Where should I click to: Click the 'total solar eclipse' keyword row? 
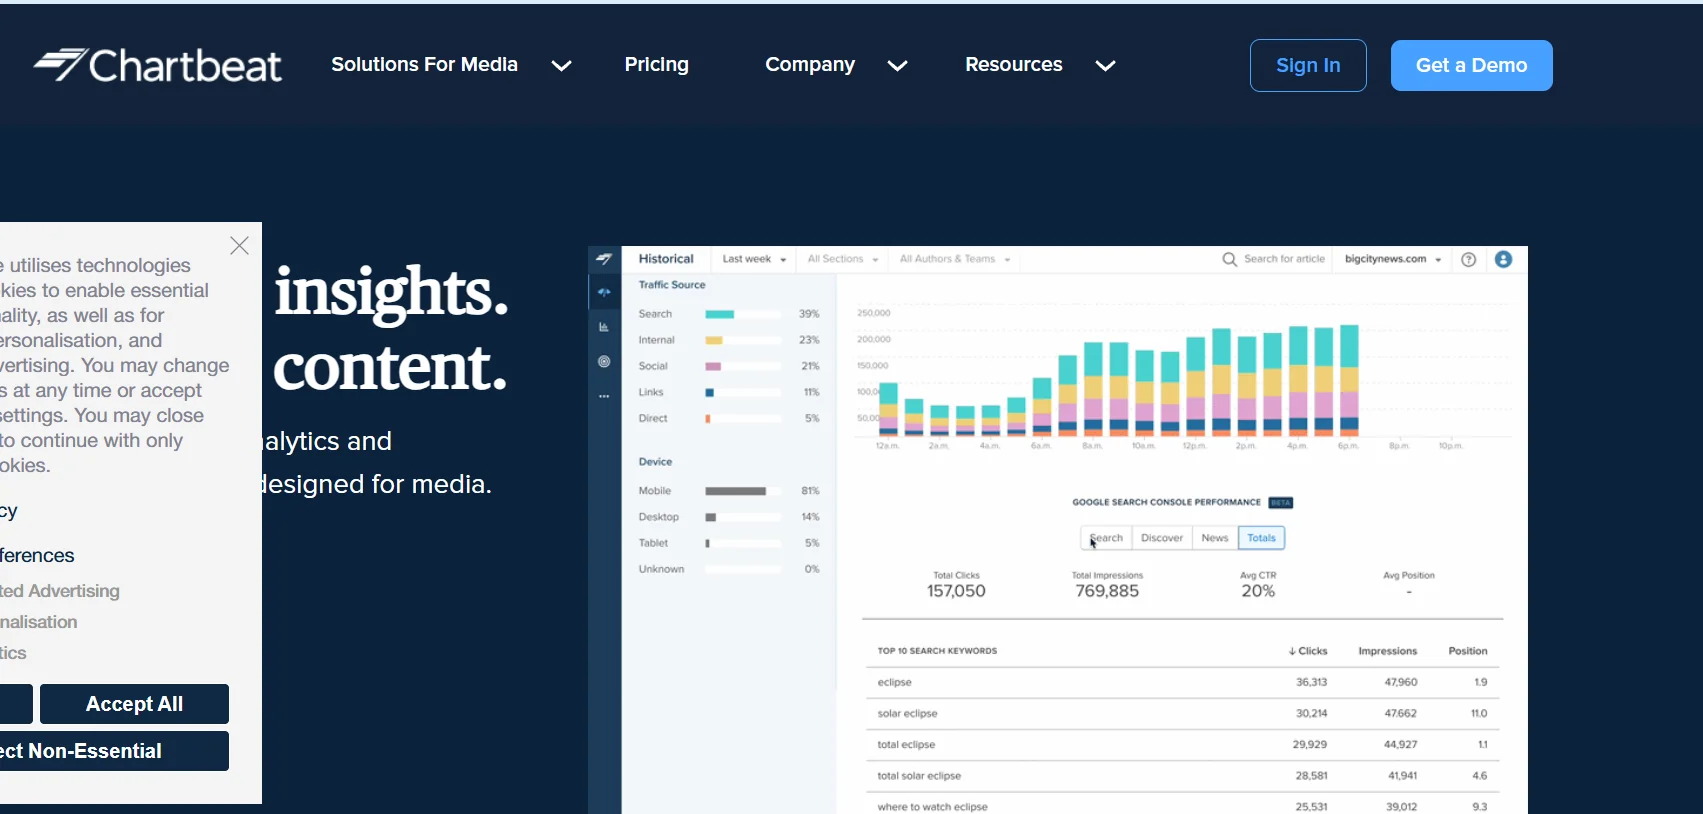pyautogui.click(x=1182, y=776)
